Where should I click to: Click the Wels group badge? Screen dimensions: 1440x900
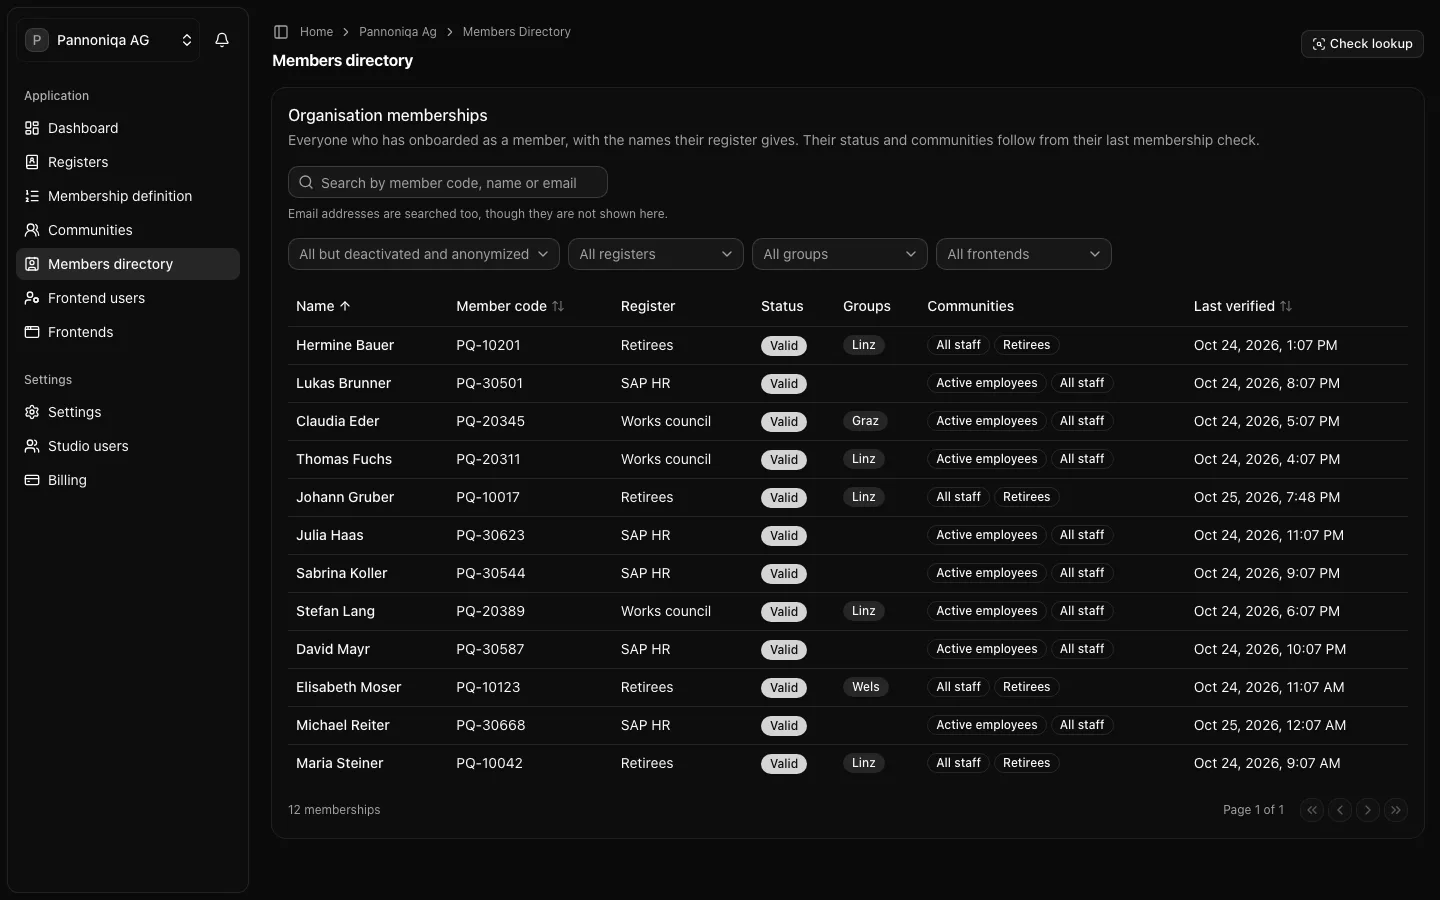[865, 687]
